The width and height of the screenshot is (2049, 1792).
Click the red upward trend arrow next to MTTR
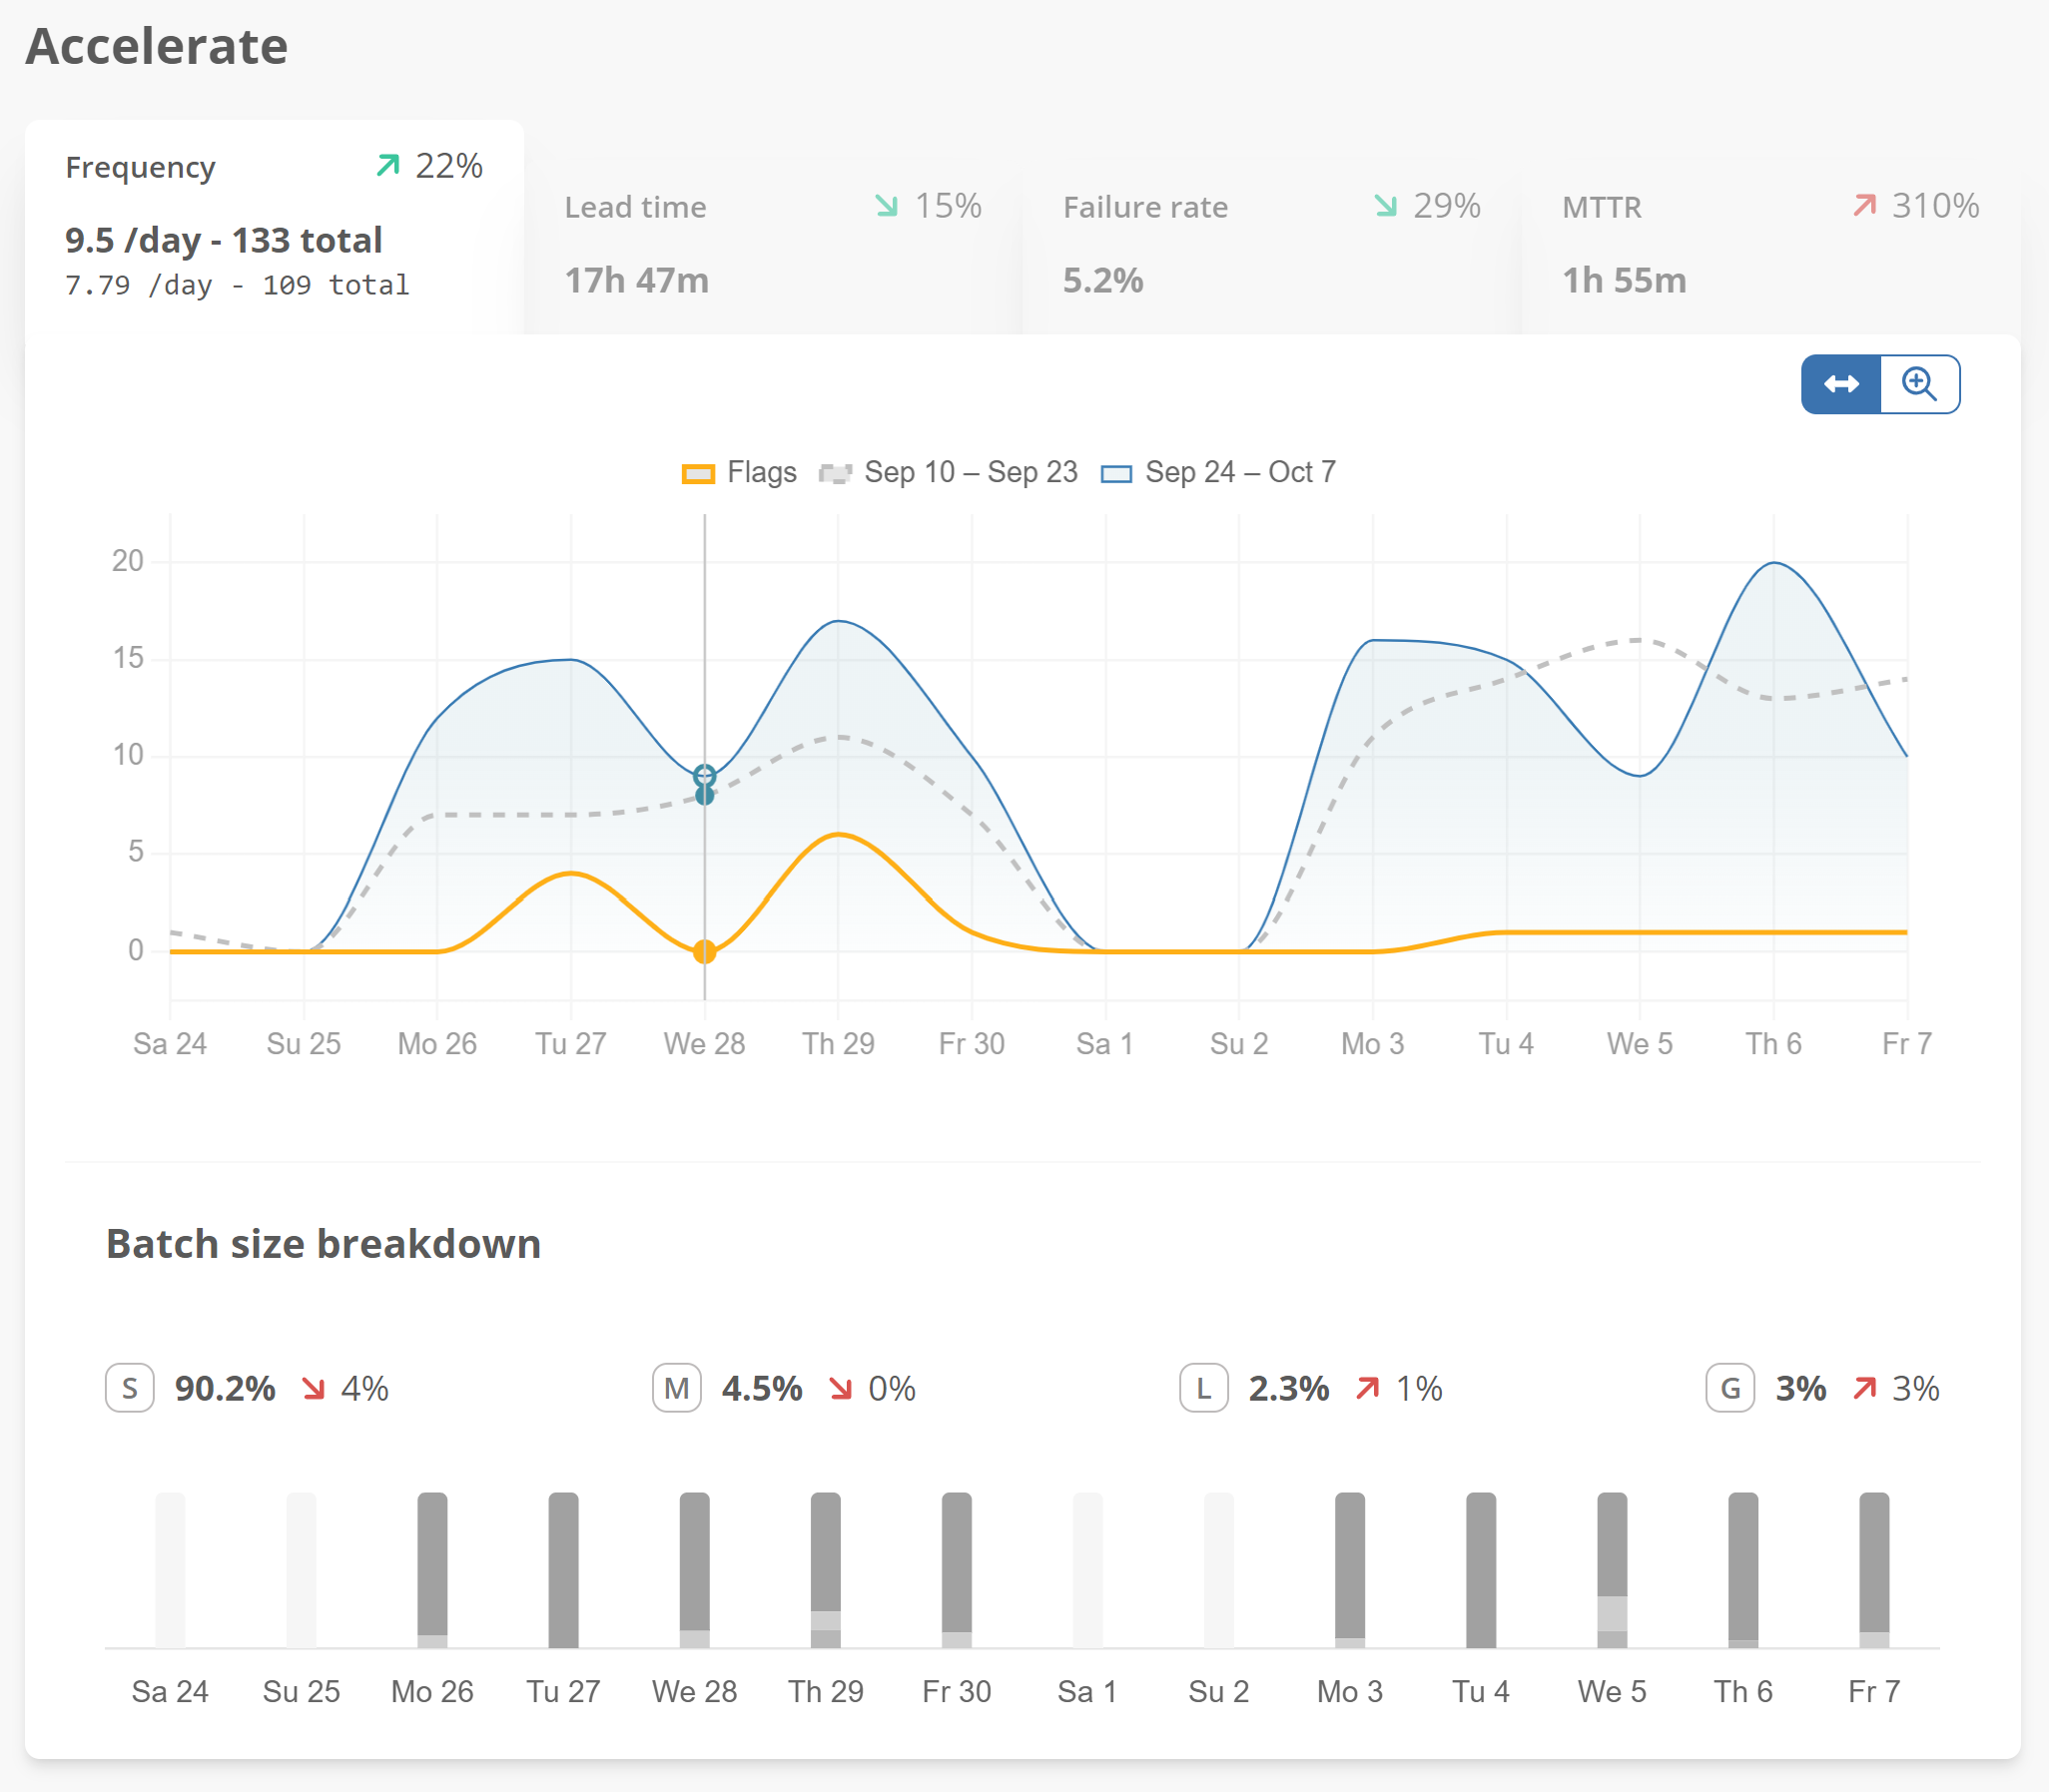(1864, 206)
